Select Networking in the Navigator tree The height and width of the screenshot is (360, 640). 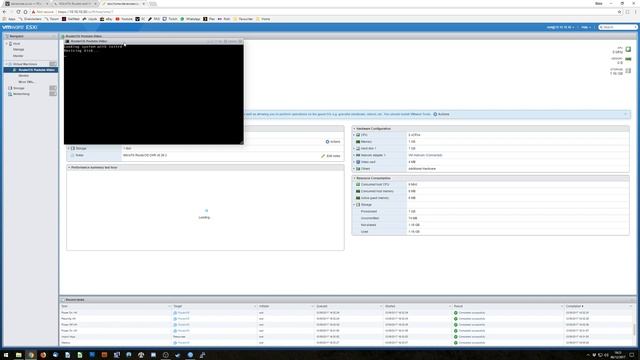coord(21,94)
